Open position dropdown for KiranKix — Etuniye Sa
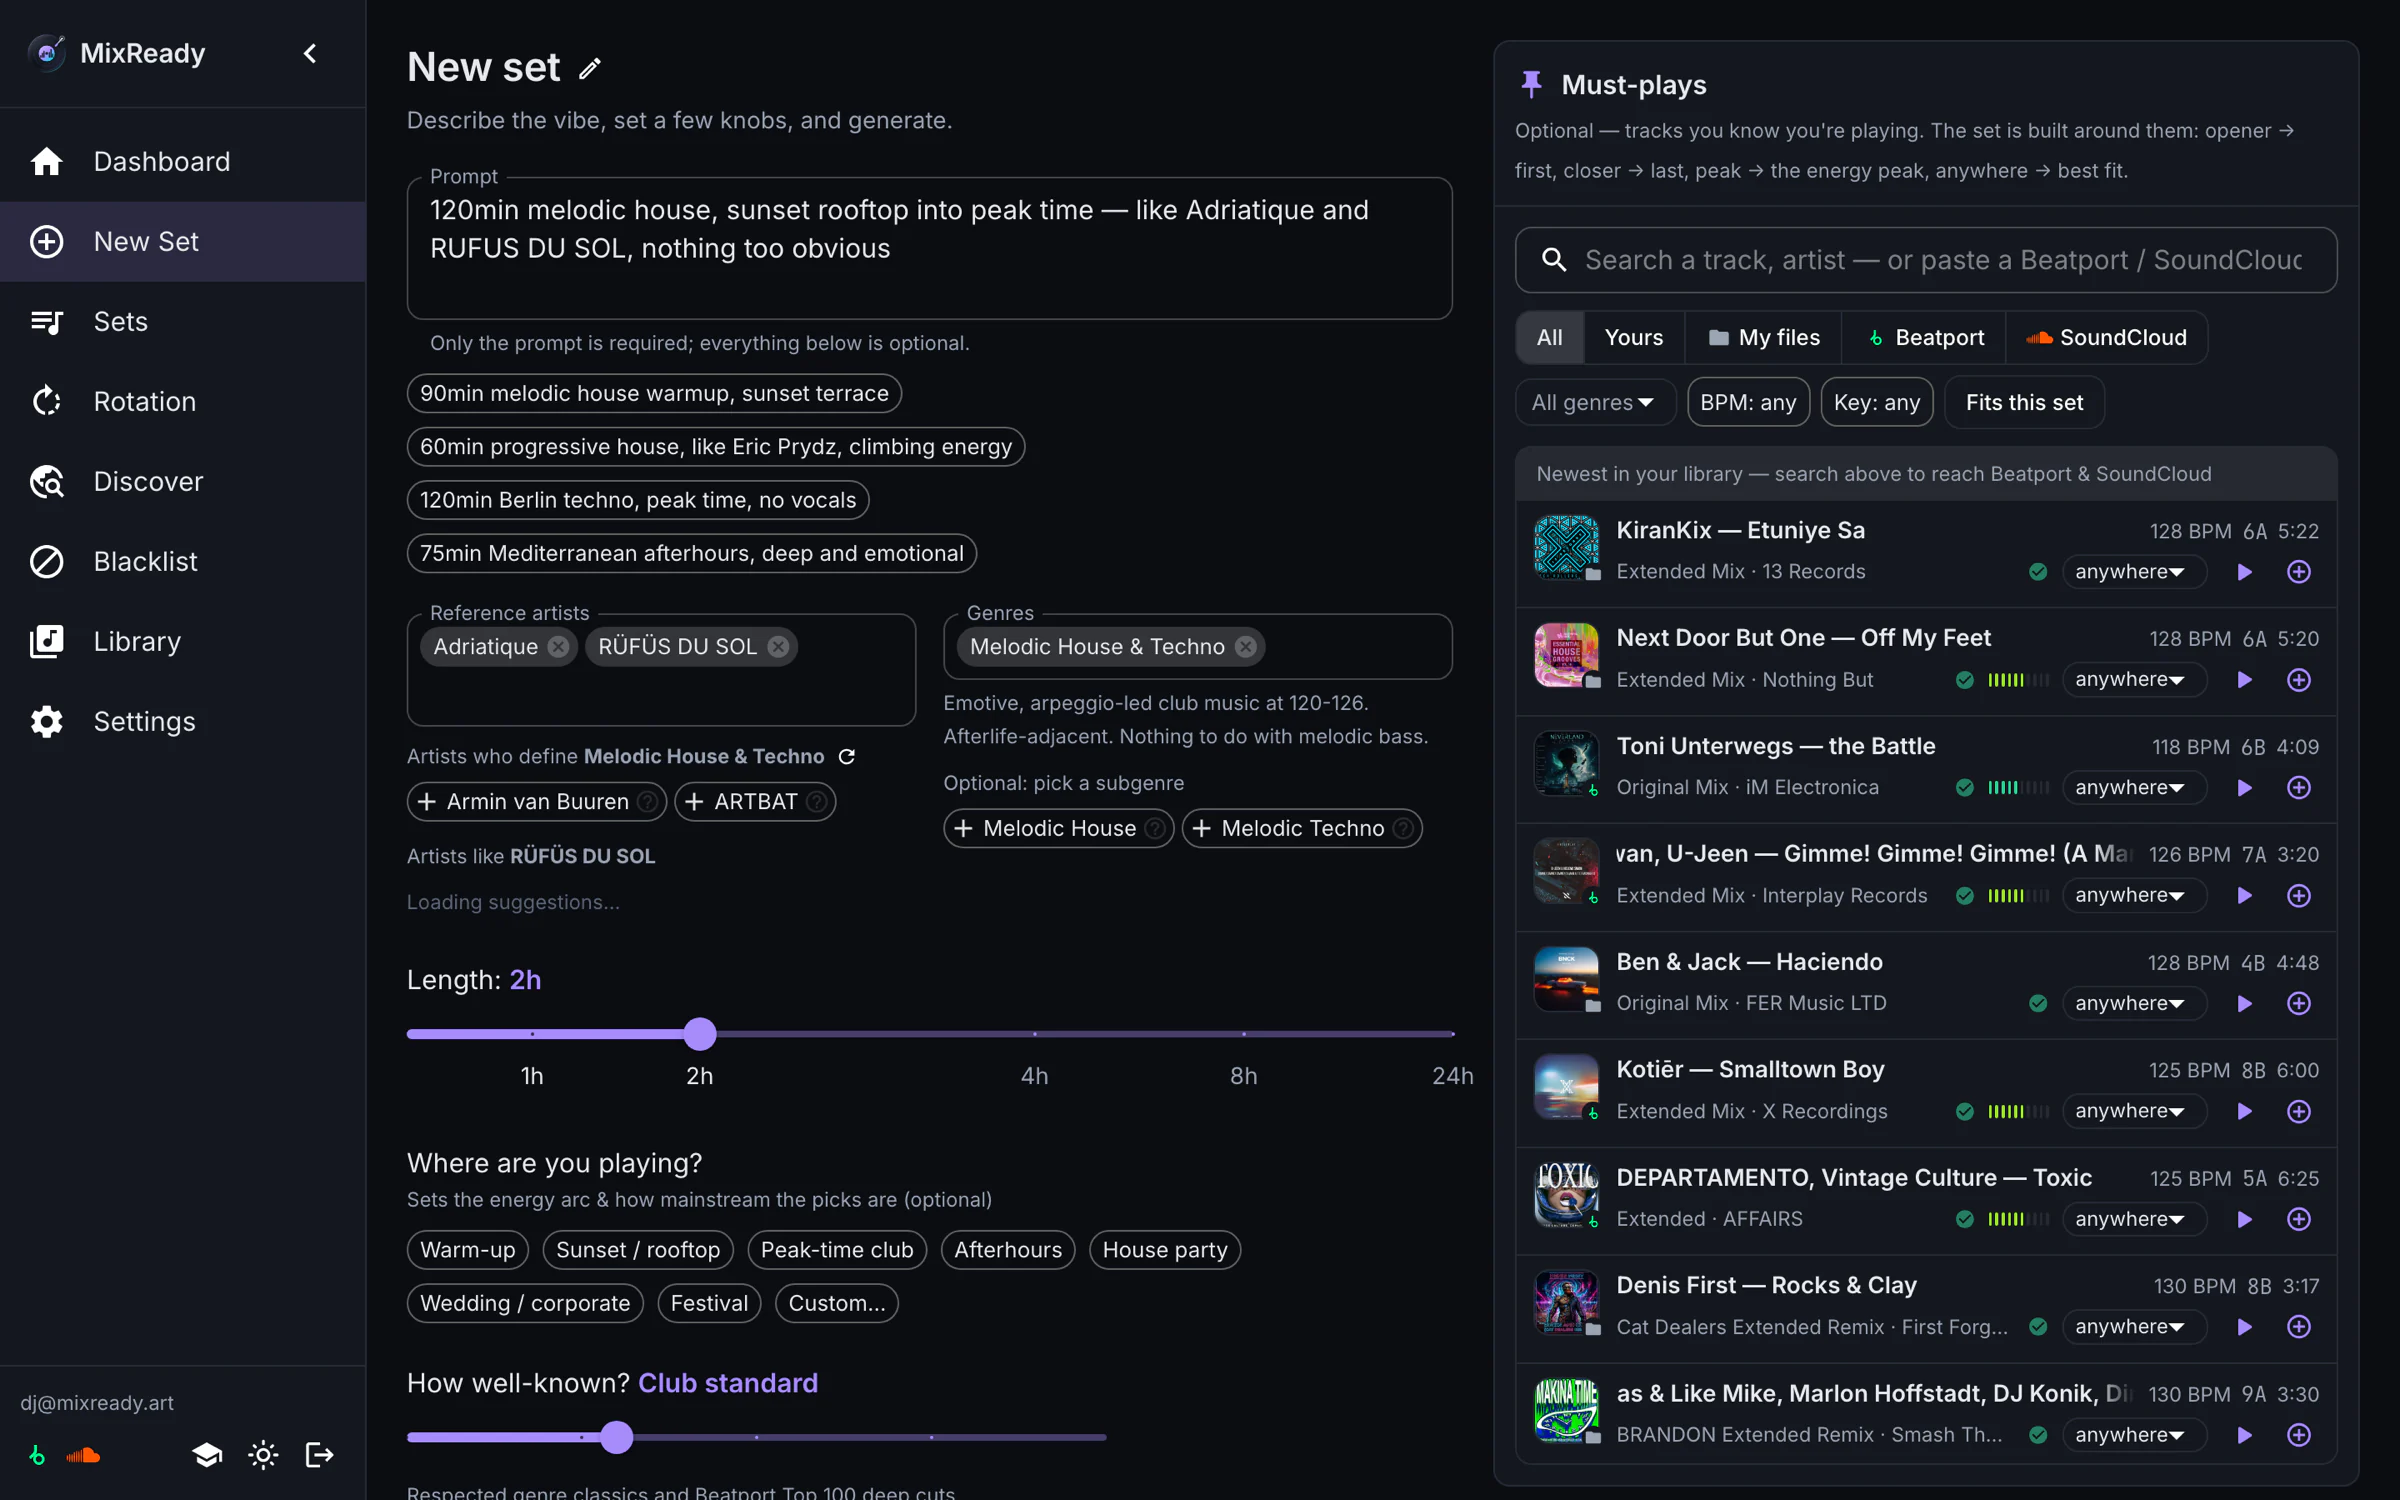 pyautogui.click(x=2133, y=572)
